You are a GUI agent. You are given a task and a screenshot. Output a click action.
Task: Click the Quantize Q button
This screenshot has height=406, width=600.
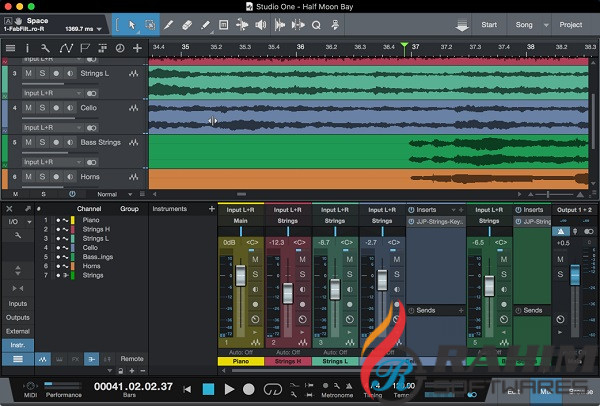[x=316, y=25]
